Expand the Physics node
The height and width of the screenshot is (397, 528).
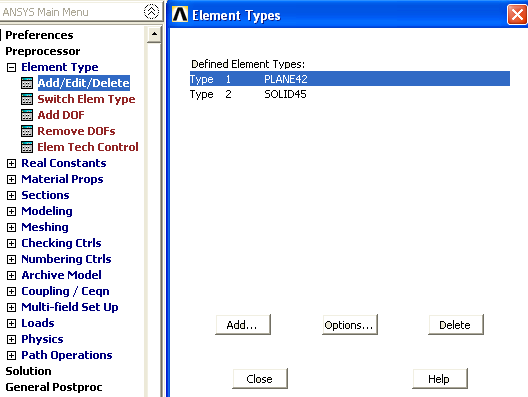[11, 339]
